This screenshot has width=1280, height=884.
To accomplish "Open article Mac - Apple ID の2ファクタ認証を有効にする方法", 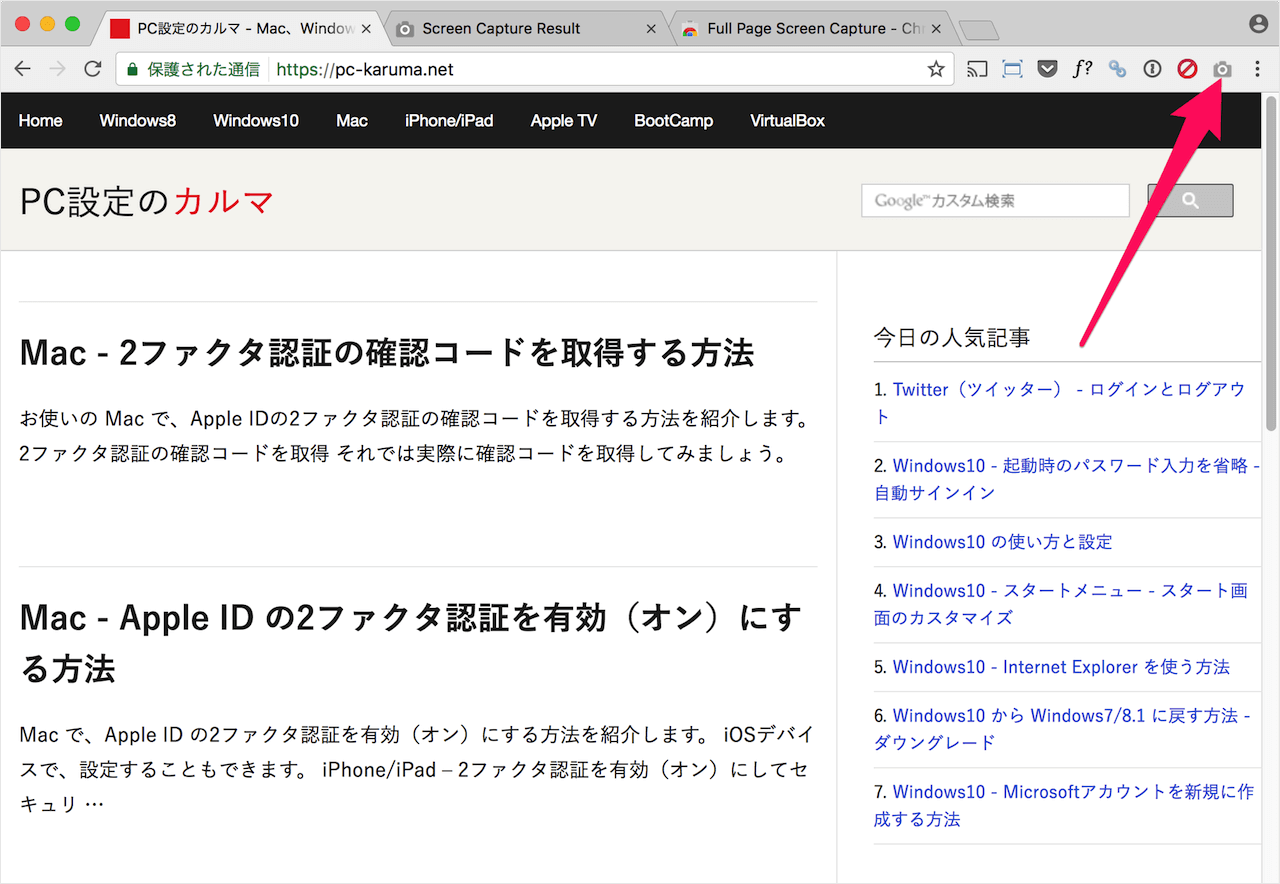I will (410, 643).
